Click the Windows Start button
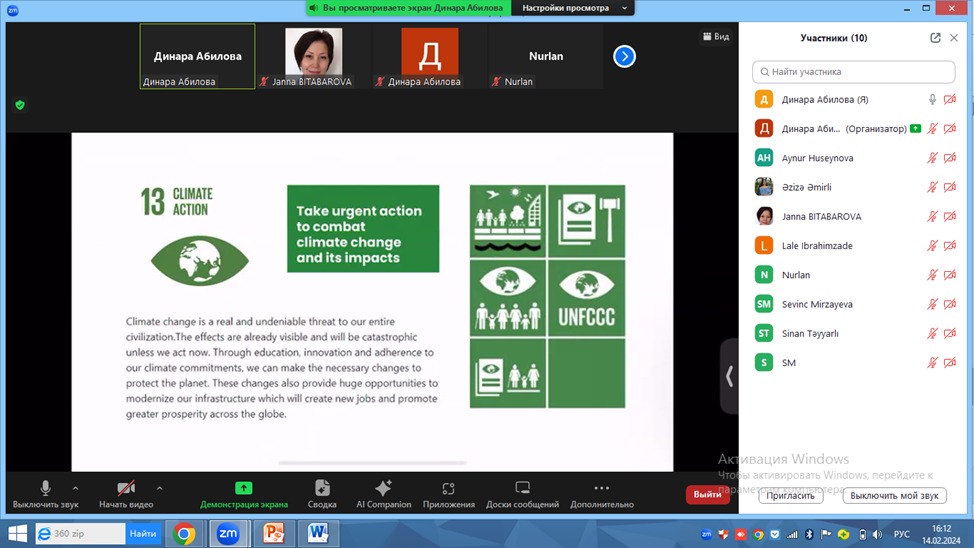The width and height of the screenshot is (974, 548). tap(17, 534)
